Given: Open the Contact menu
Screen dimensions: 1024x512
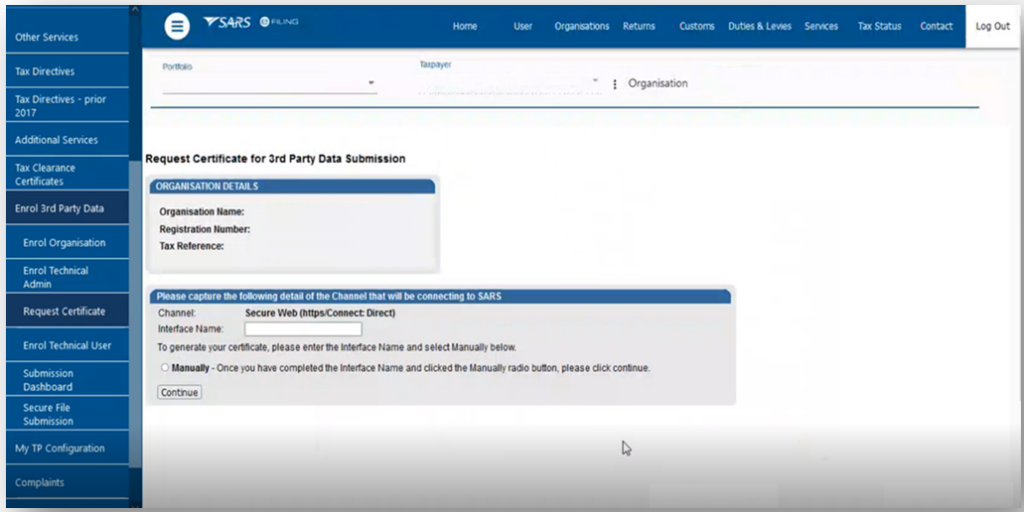Looking at the screenshot, I should pos(936,27).
